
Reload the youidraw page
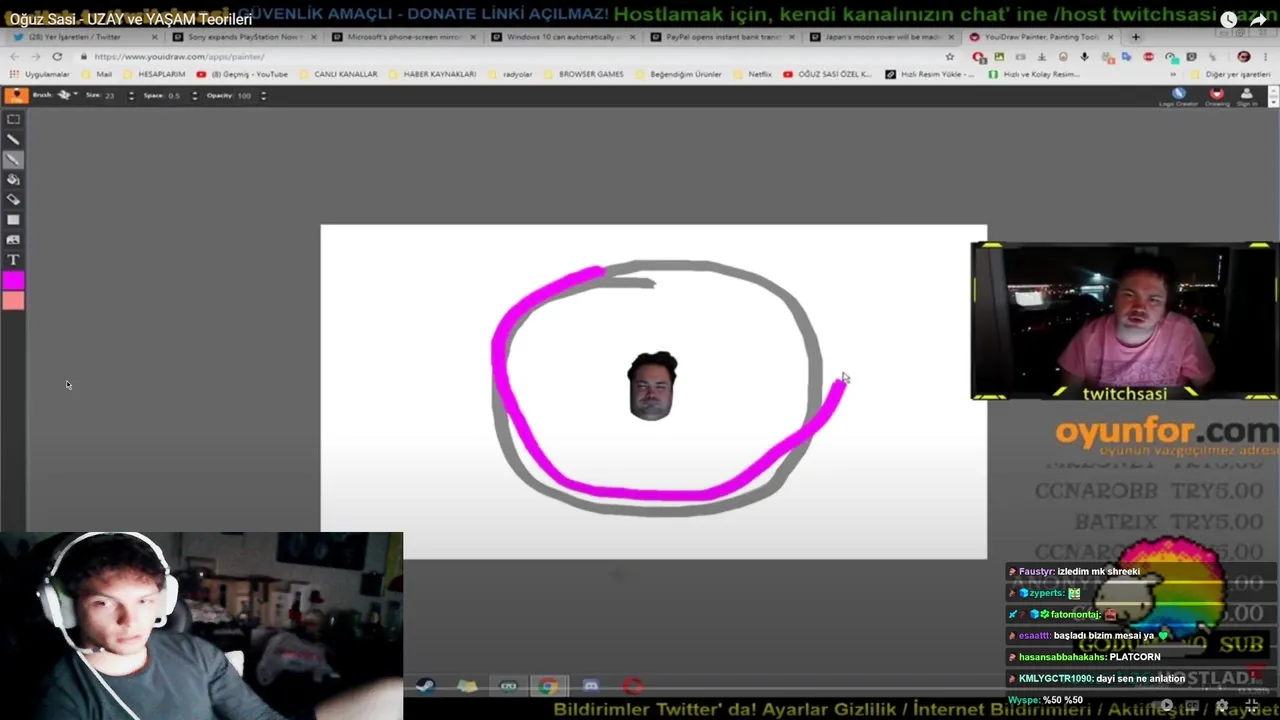click(x=57, y=57)
